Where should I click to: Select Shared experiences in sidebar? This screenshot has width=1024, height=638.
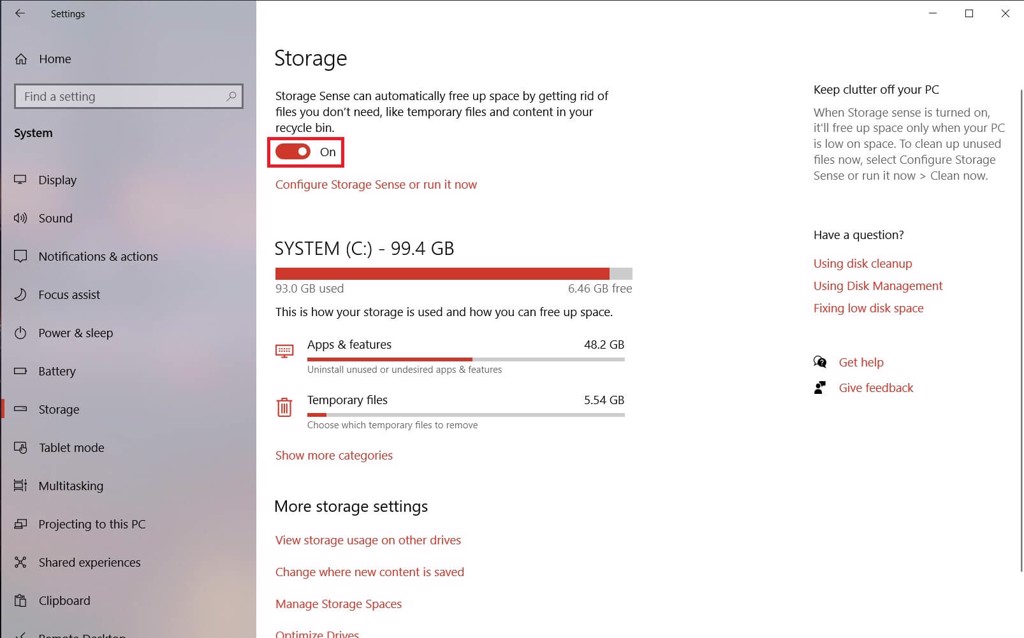(89, 562)
